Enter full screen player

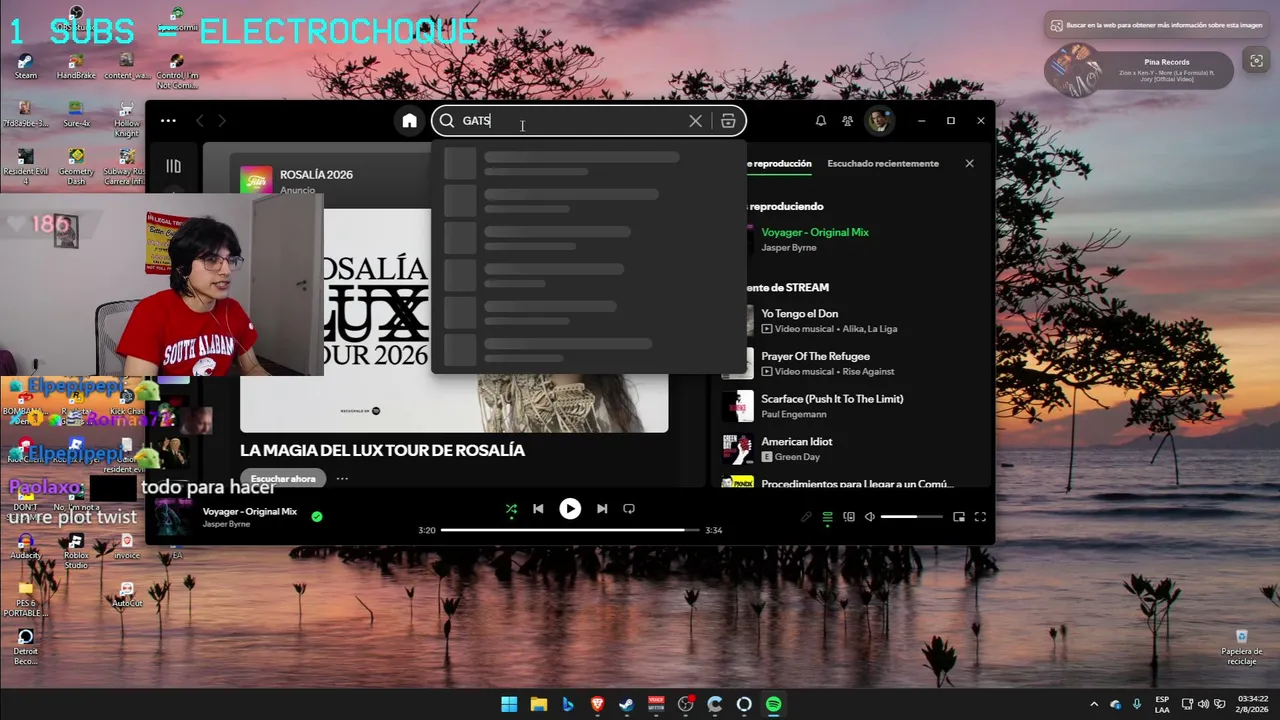tap(980, 517)
